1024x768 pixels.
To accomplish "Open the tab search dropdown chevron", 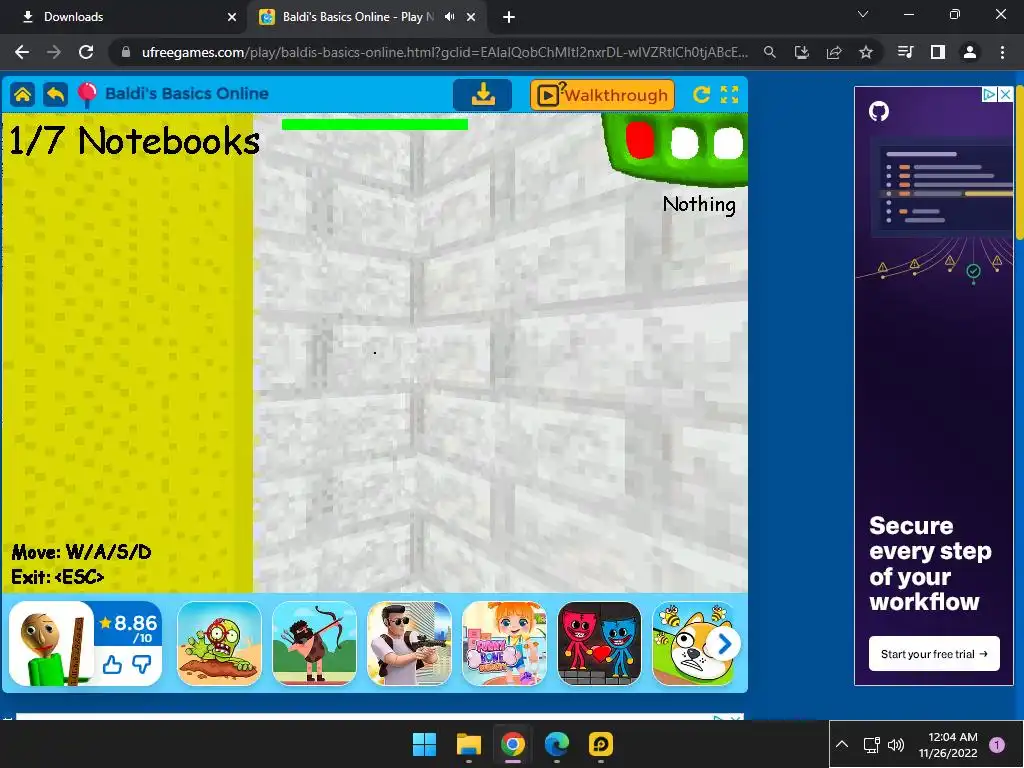I will (863, 14).
